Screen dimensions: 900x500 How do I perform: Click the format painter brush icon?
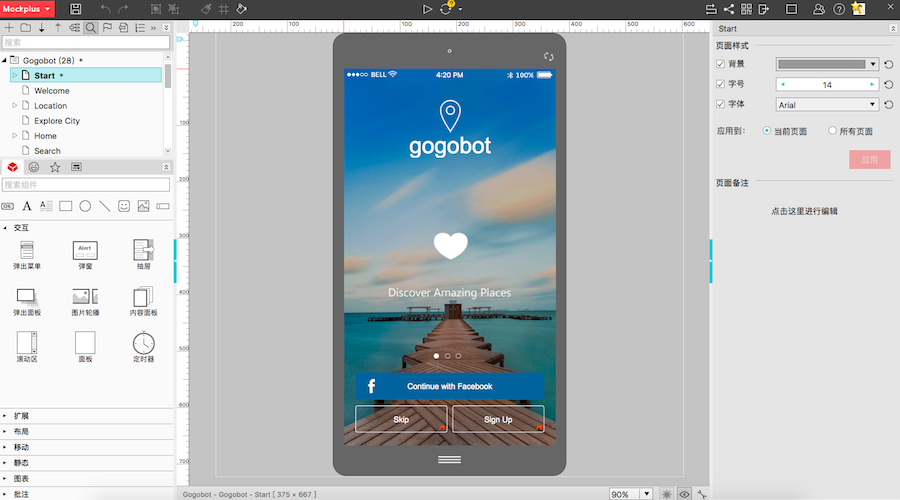pyautogui.click(x=206, y=9)
